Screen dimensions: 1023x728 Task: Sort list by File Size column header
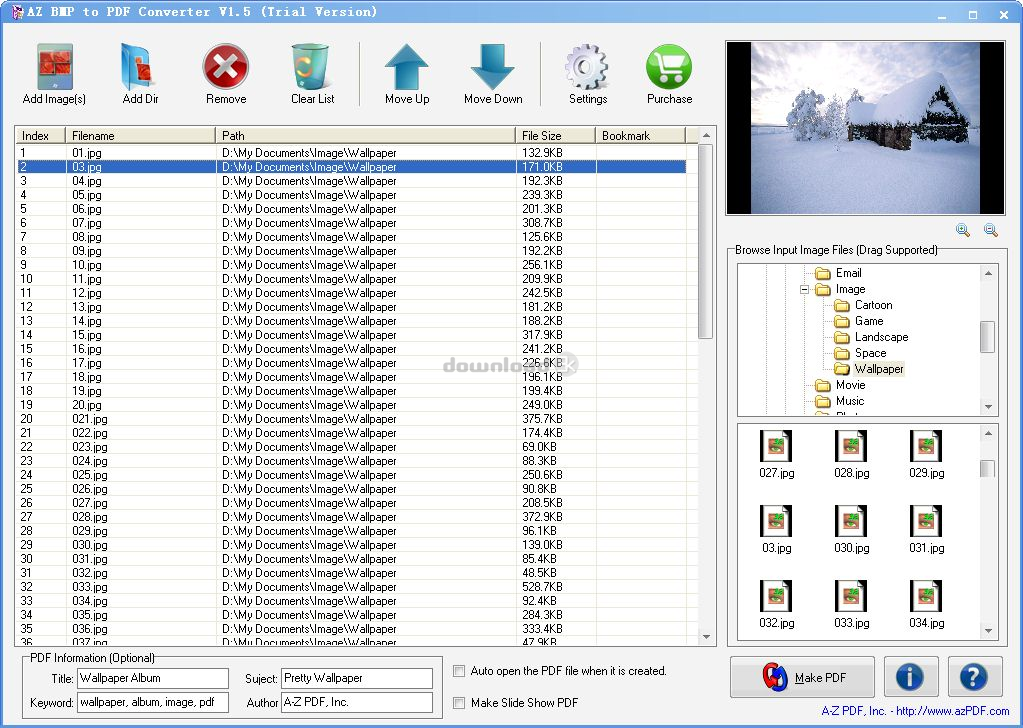point(555,136)
